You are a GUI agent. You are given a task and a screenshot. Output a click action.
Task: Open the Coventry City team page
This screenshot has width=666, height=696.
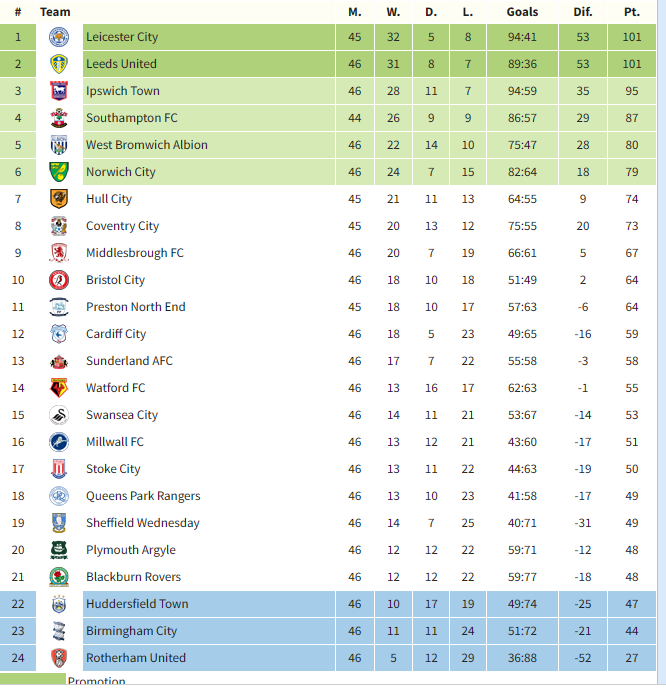tap(122, 226)
